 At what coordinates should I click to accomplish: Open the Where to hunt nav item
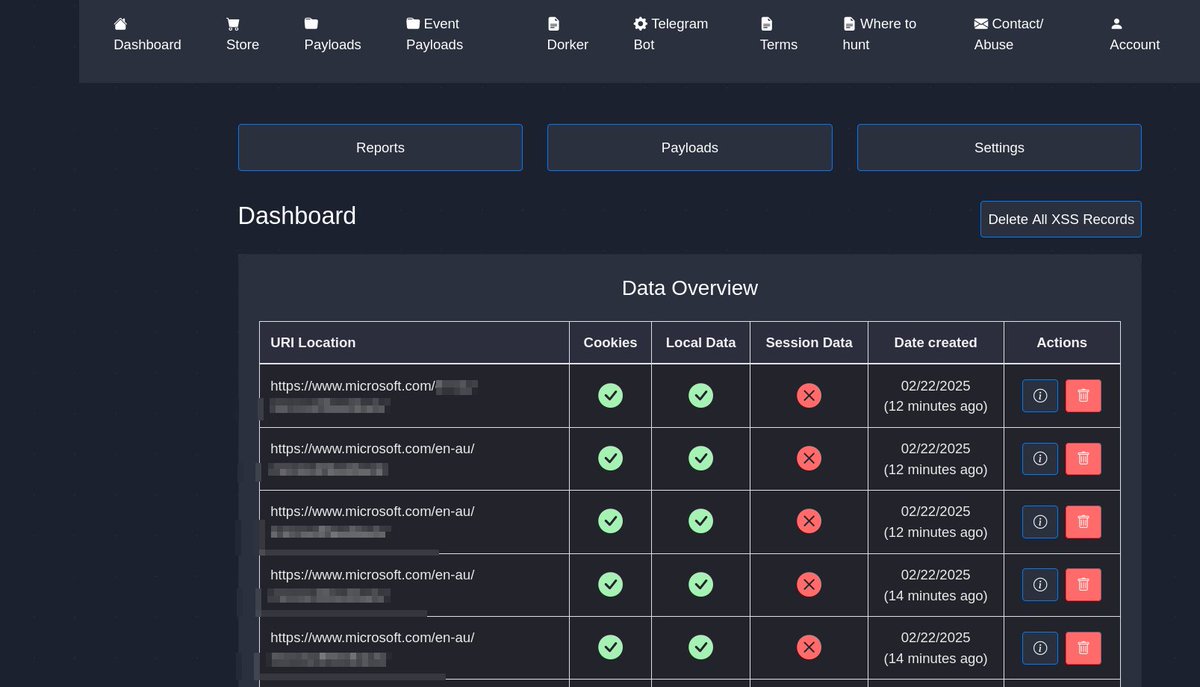[x=879, y=34]
